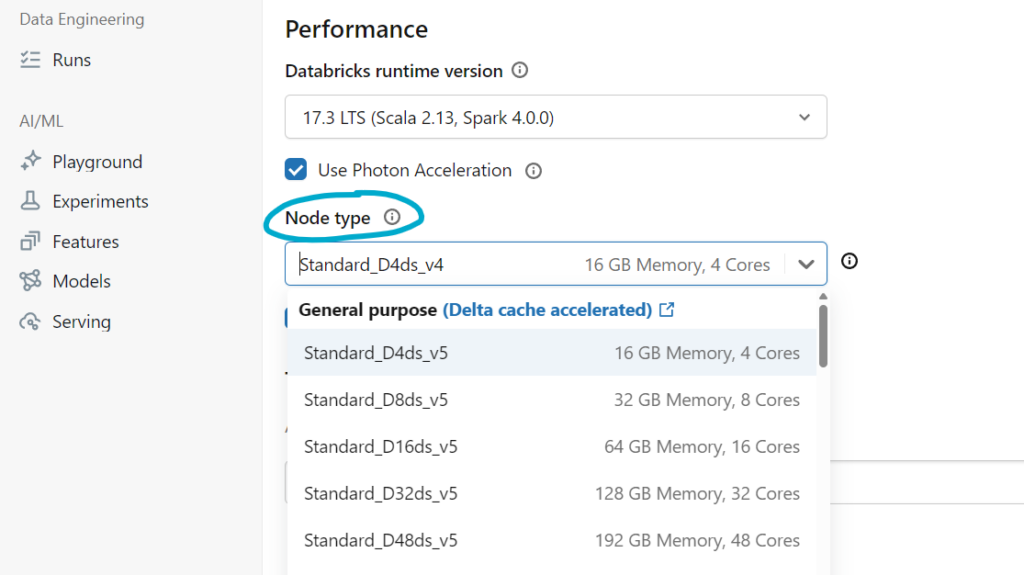Viewport: 1024px width, 575px height.
Task: Click info icon next to Photon Acceleration
Action: pos(534,171)
